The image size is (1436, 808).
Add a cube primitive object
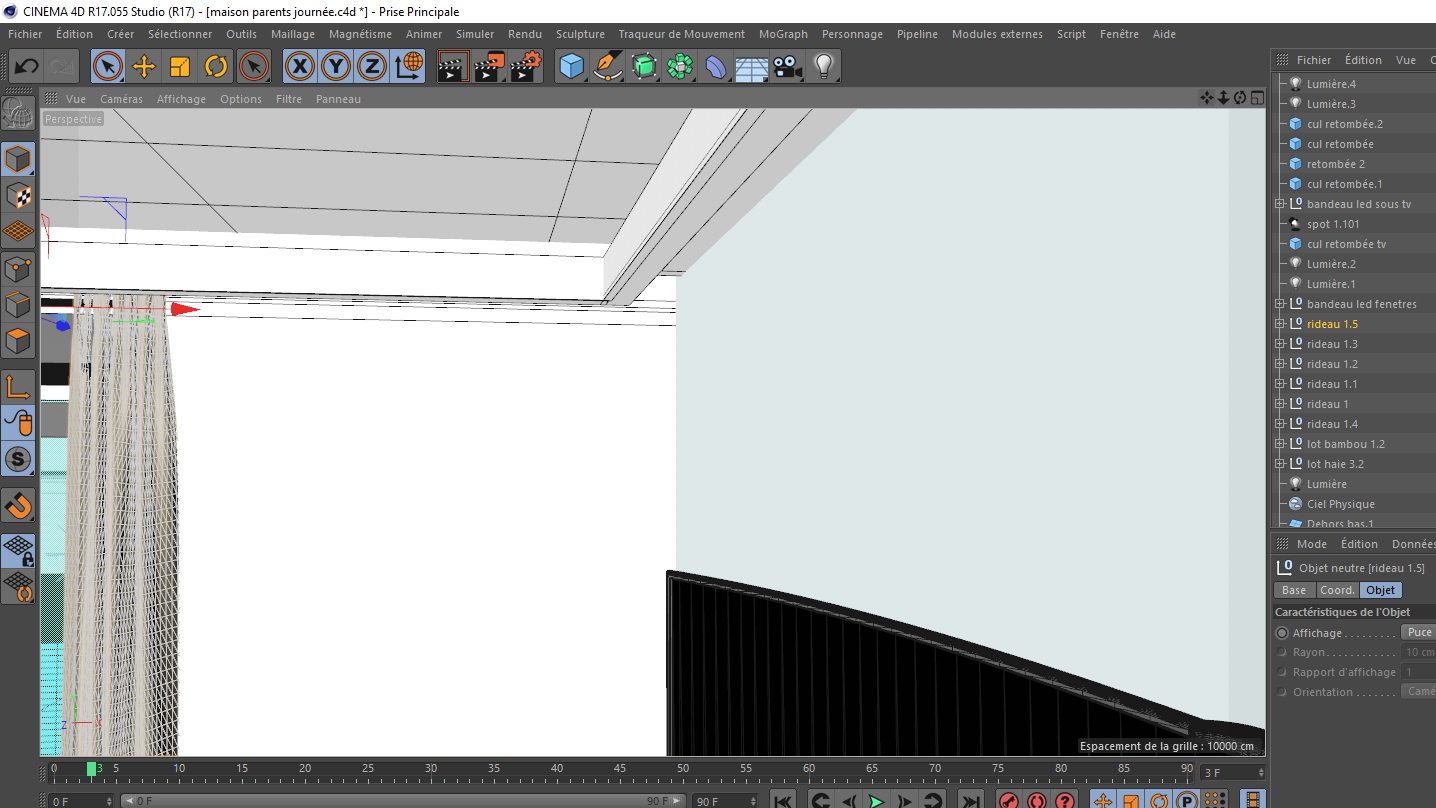coord(571,67)
